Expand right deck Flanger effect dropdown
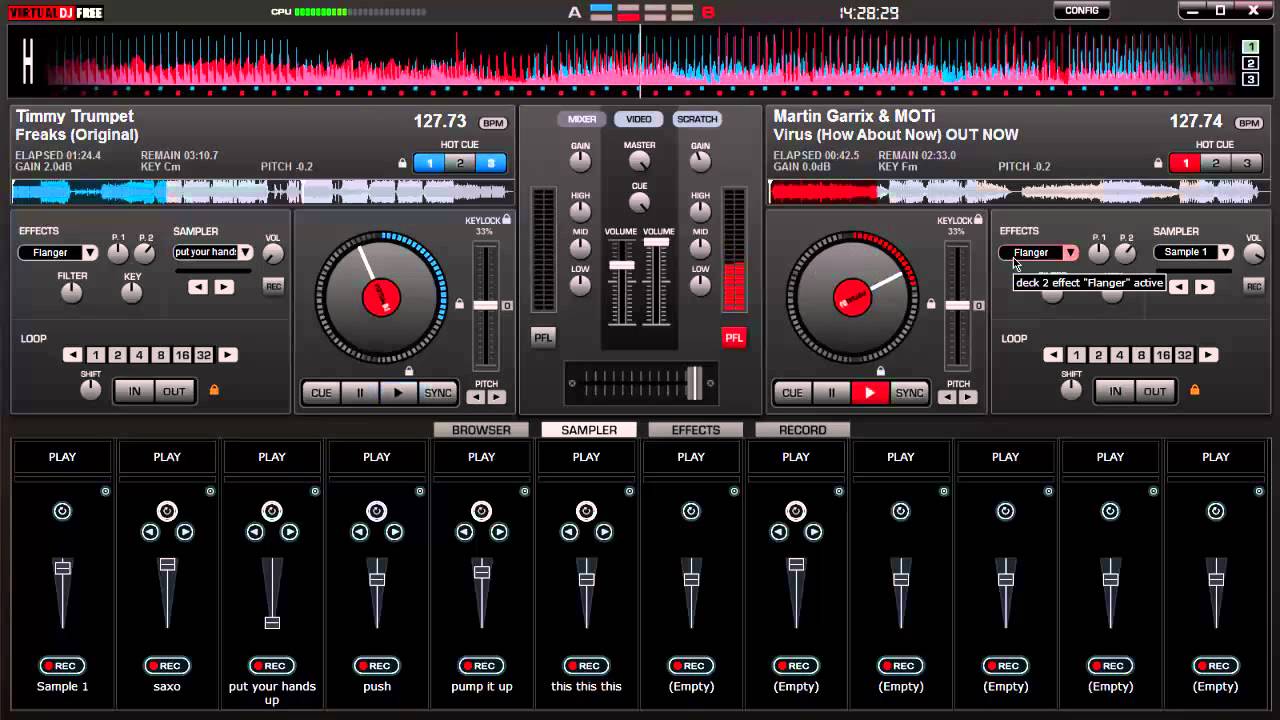The width and height of the screenshot is (1280, 720). 1071,253
